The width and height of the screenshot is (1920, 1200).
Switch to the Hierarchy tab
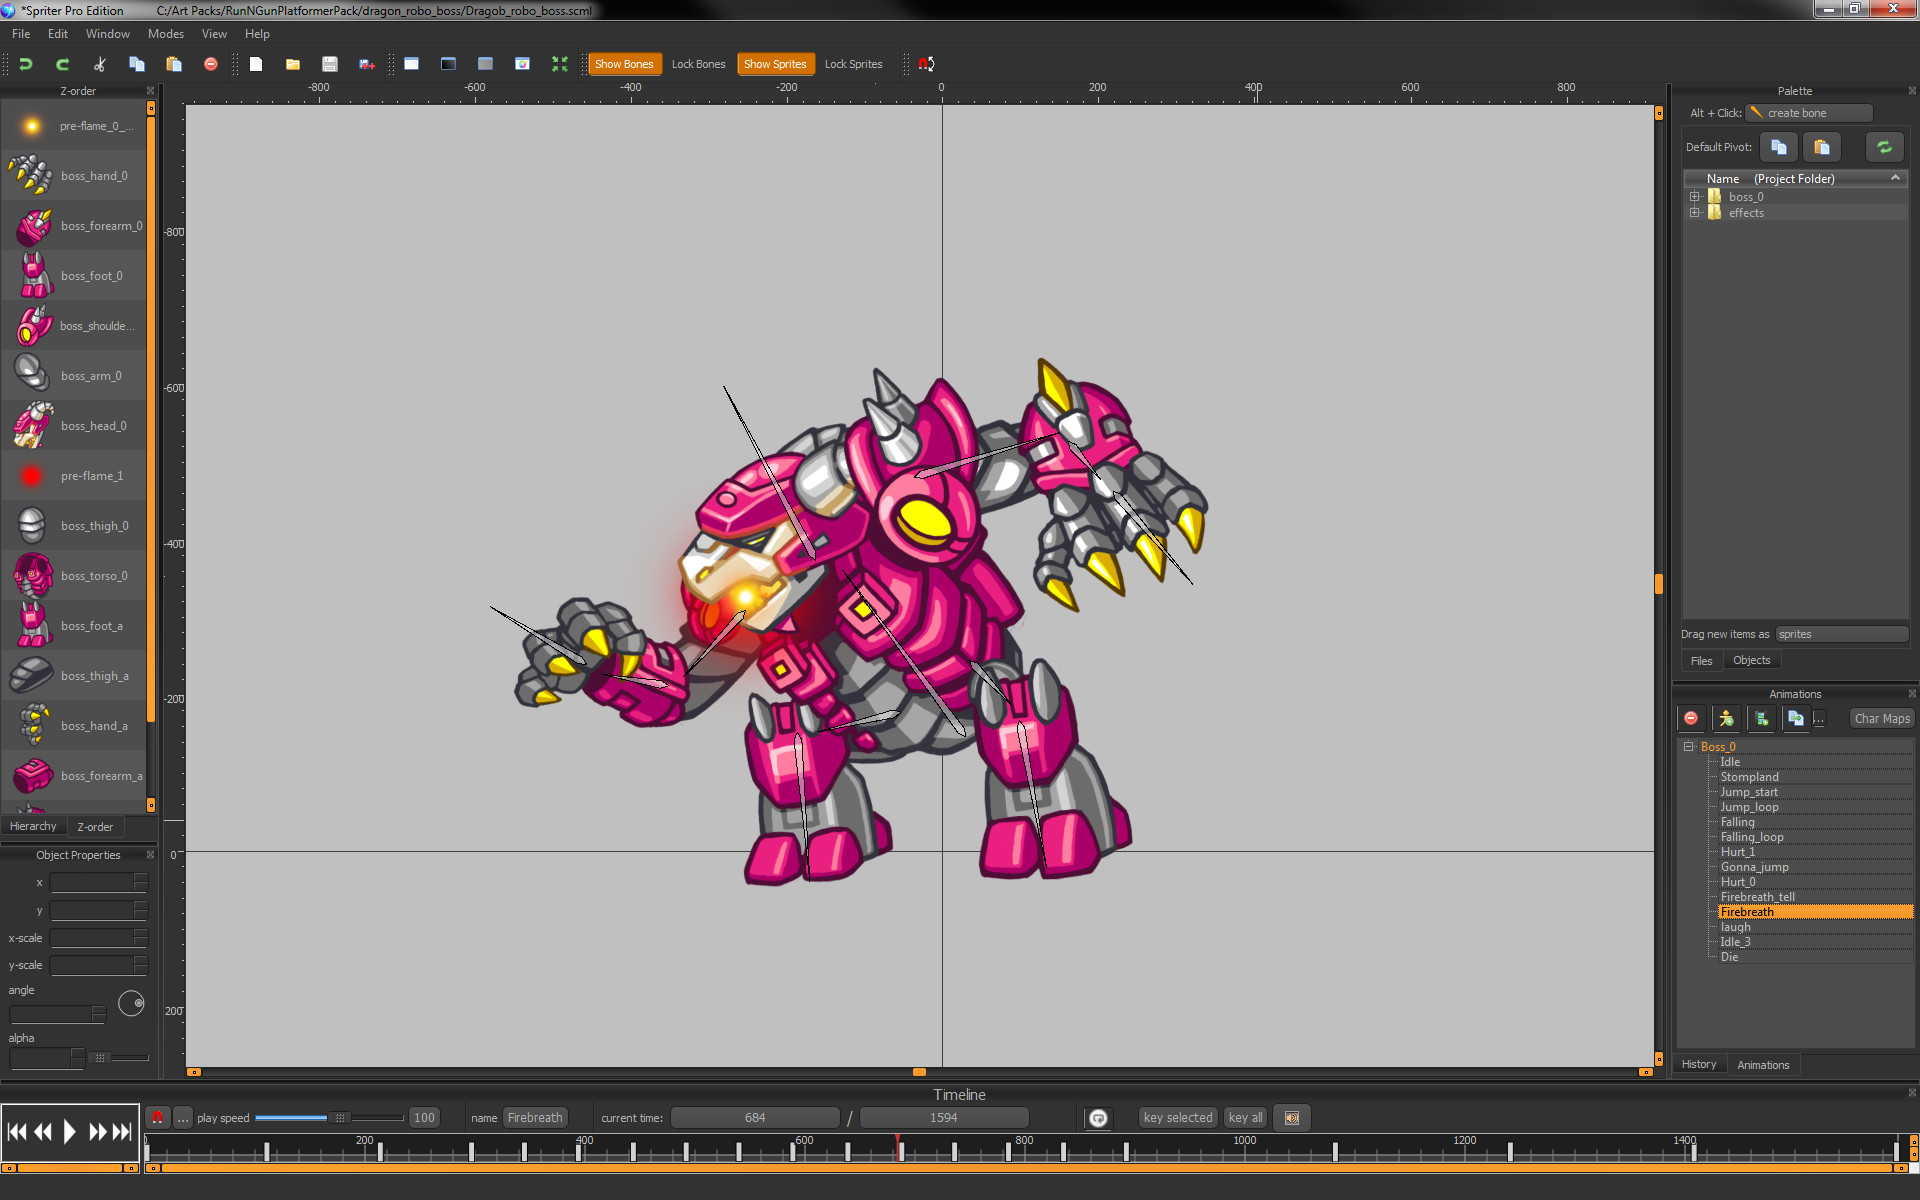(33, 825)
